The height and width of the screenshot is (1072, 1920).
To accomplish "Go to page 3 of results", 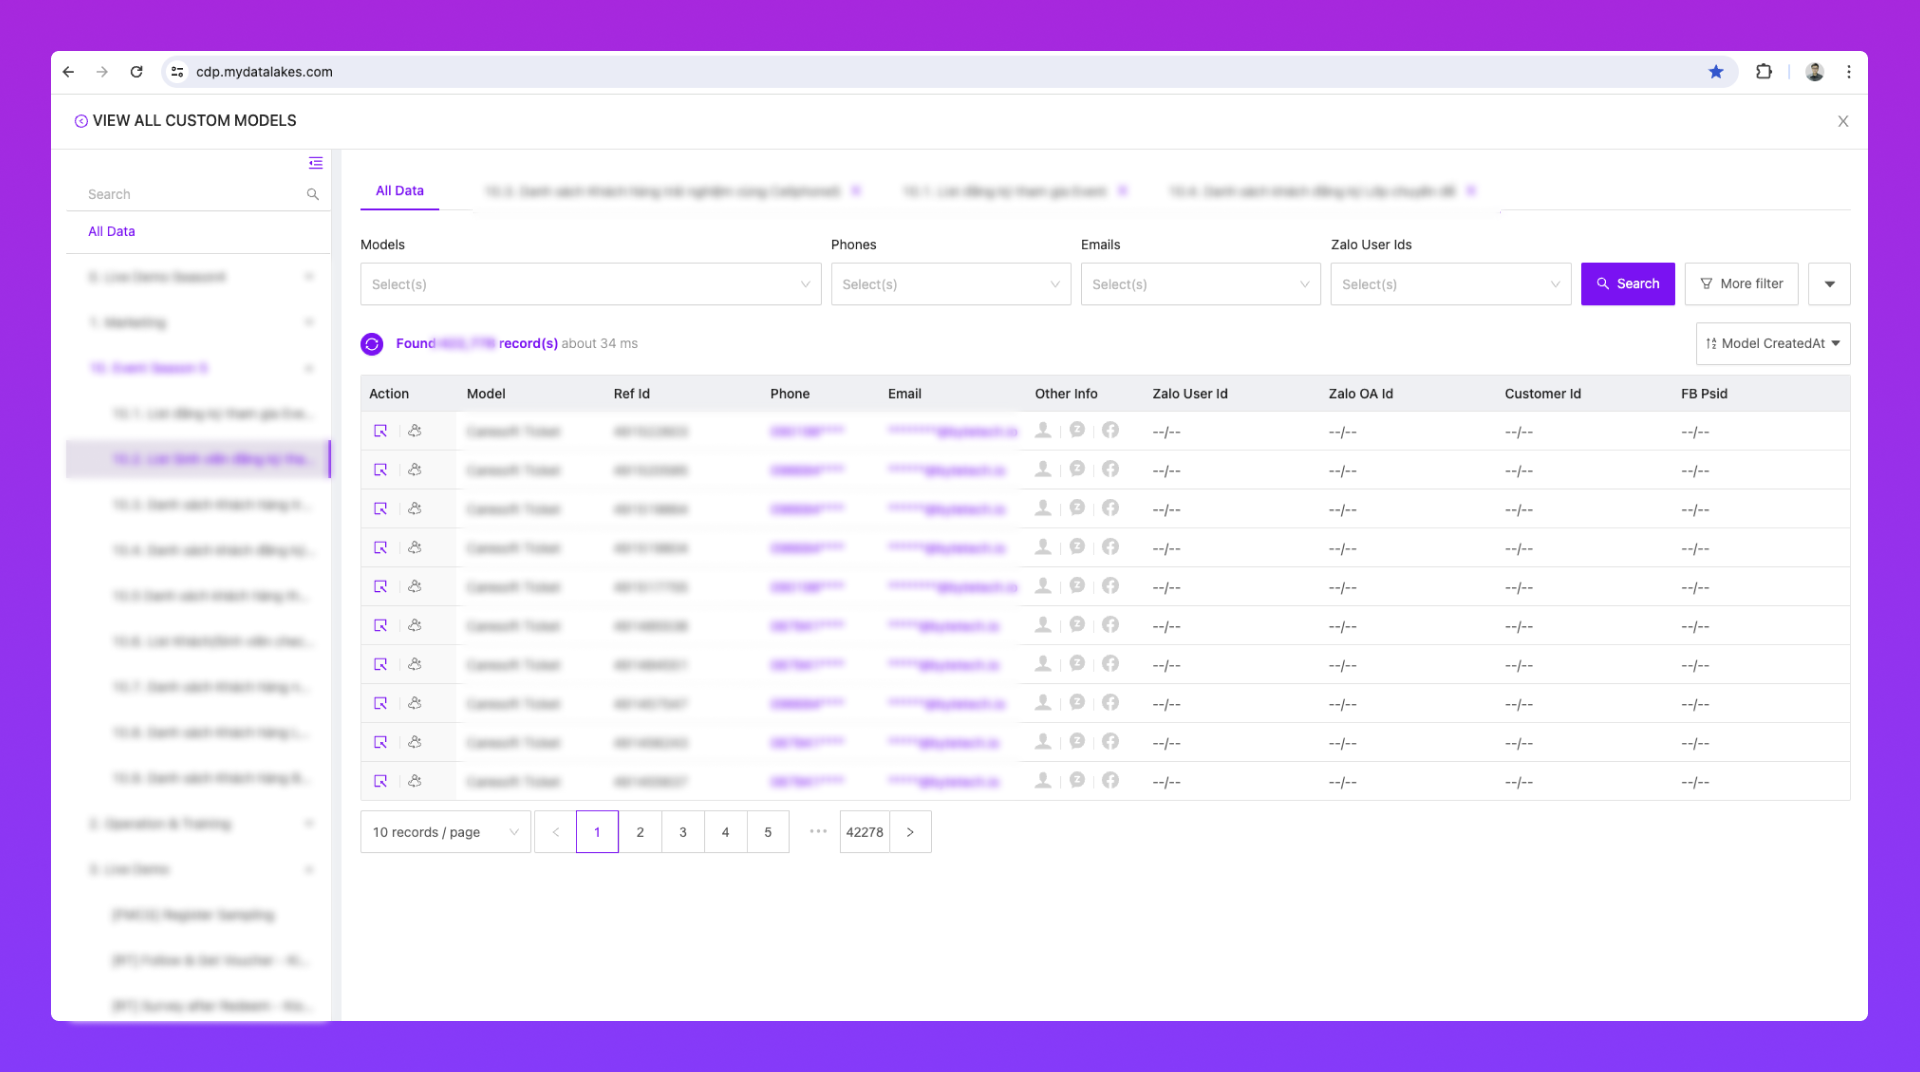I will [x=683, y=832].
